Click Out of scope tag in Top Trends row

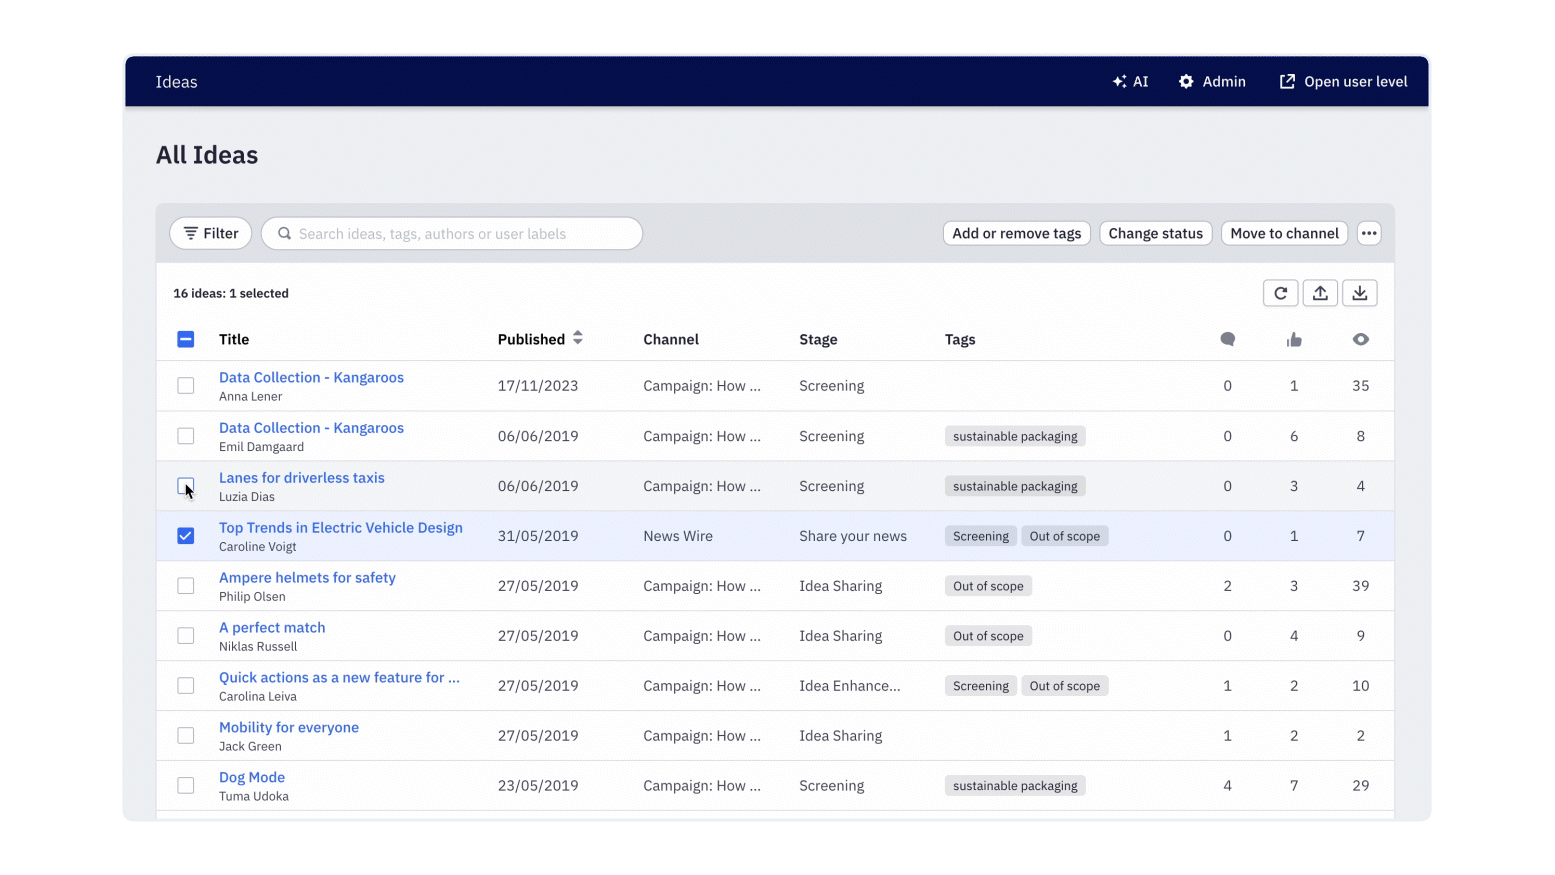pyautogui.click(x=1065, y=536)
